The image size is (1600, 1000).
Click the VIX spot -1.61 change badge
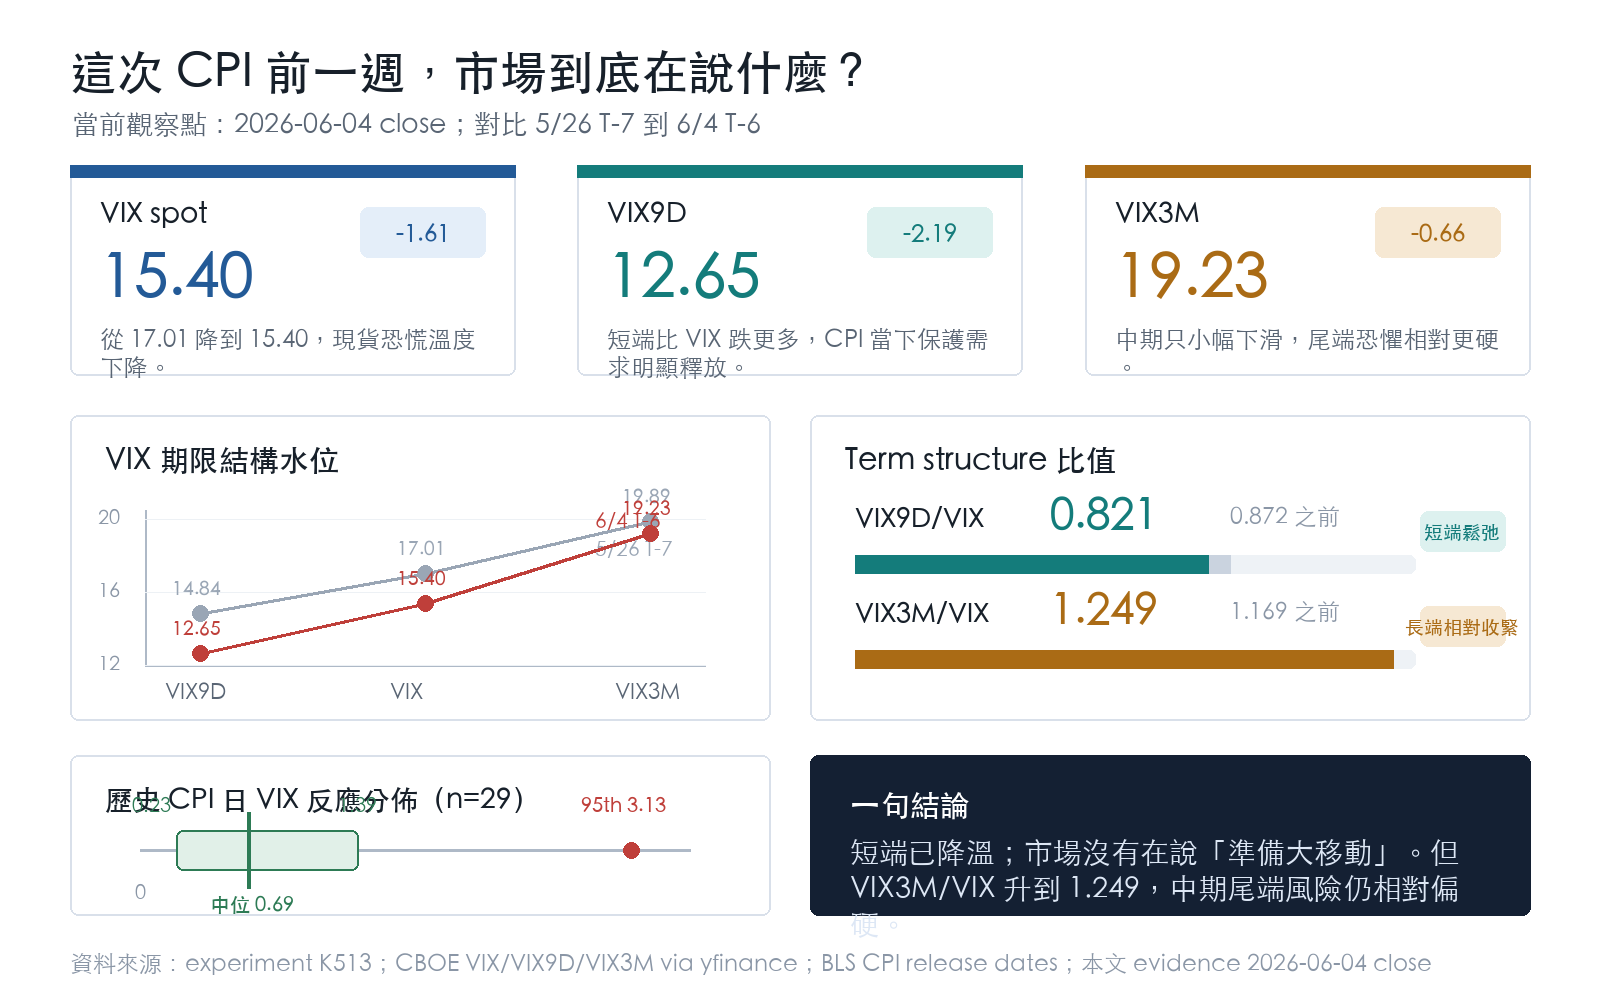click(x=422, y=232)
